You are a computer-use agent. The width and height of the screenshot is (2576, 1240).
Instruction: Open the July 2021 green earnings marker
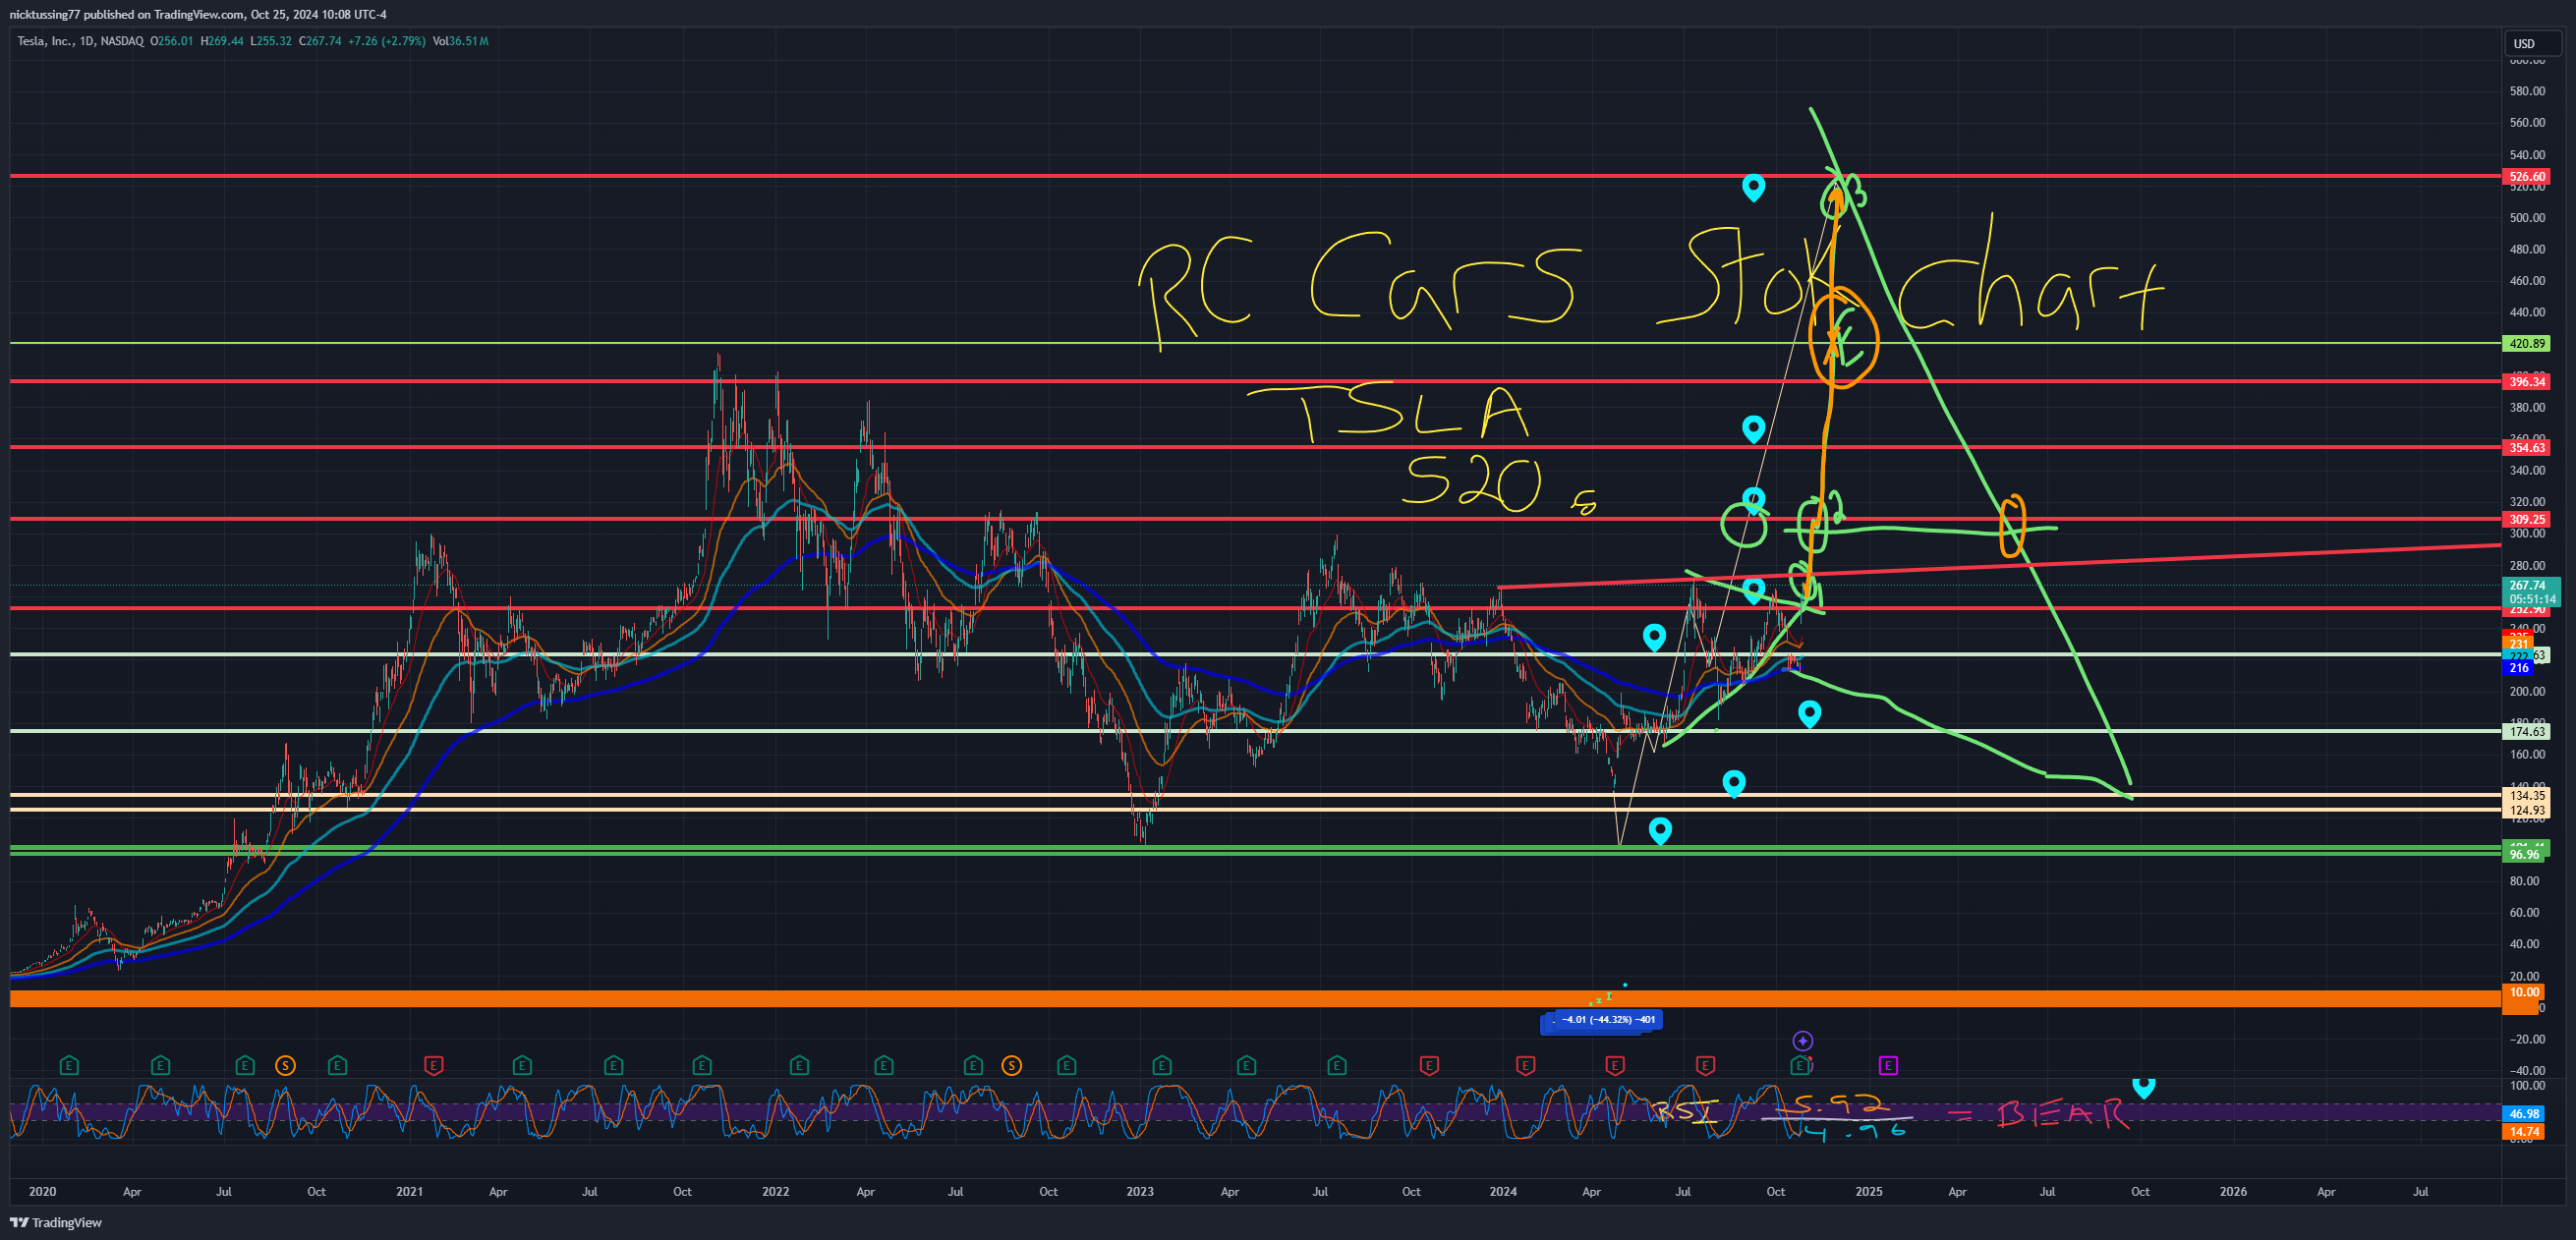pyautogui.click(x=613, y=1066)
